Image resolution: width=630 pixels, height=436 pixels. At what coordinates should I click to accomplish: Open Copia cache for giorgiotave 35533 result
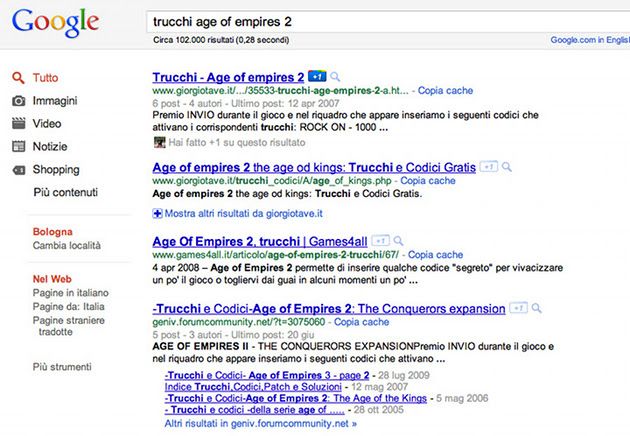(x=445, y=90)
